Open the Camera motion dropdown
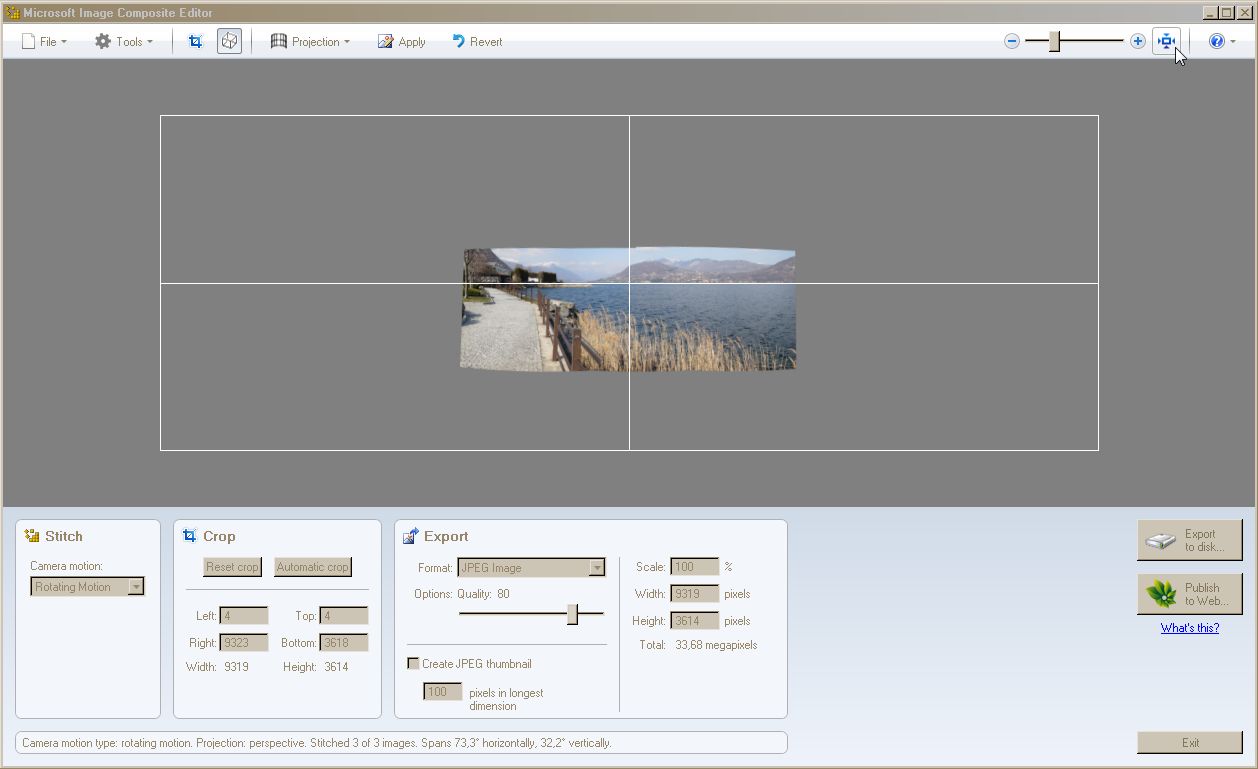Screen dimensions: 1258x769 [x=88, y=587]
